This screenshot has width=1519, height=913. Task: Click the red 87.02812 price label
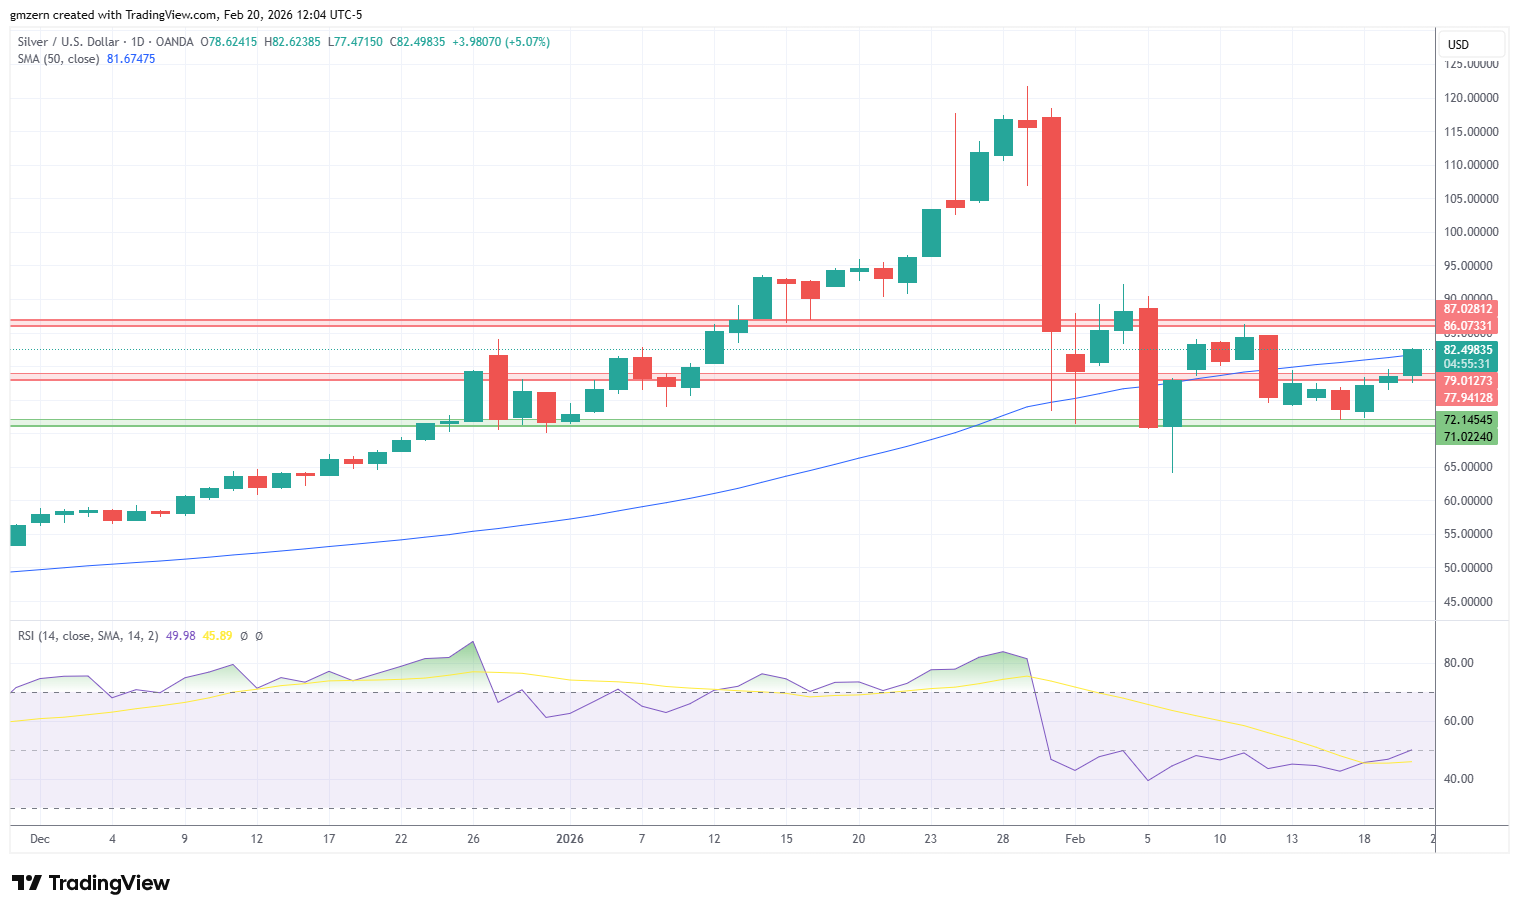(x=1468, y=309)
